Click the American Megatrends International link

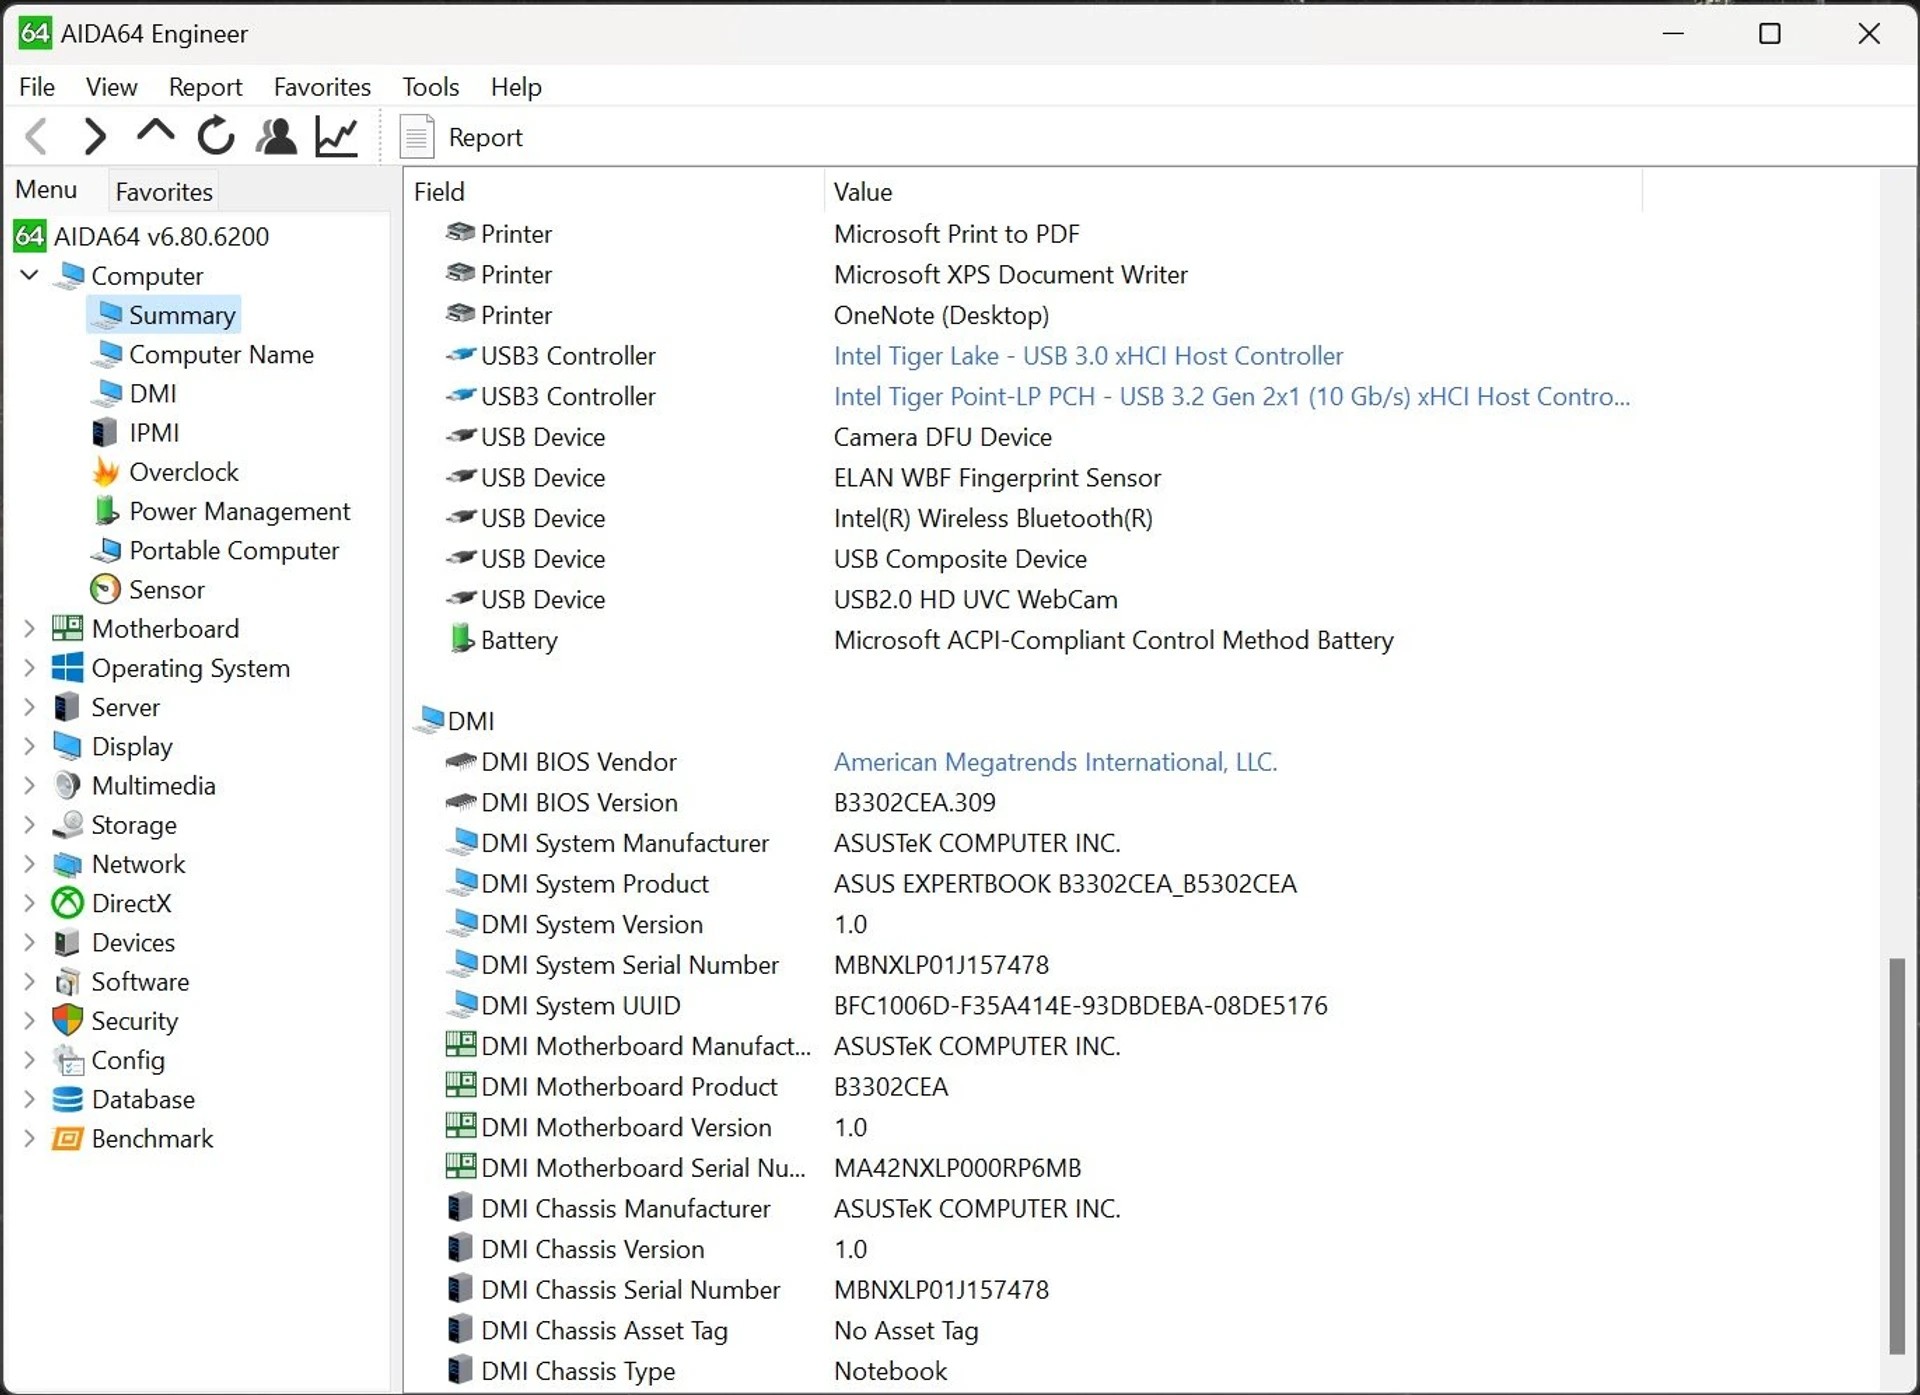click(x=1055, y=762)
